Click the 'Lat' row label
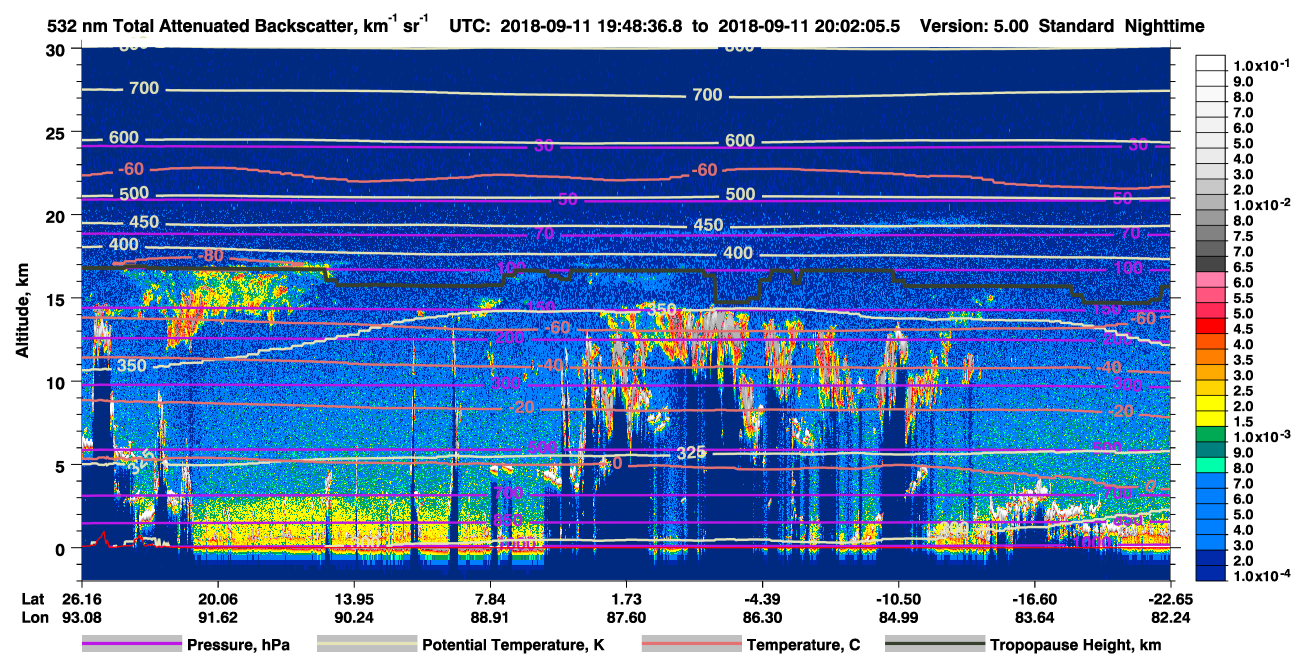 [x=35, y=599]
